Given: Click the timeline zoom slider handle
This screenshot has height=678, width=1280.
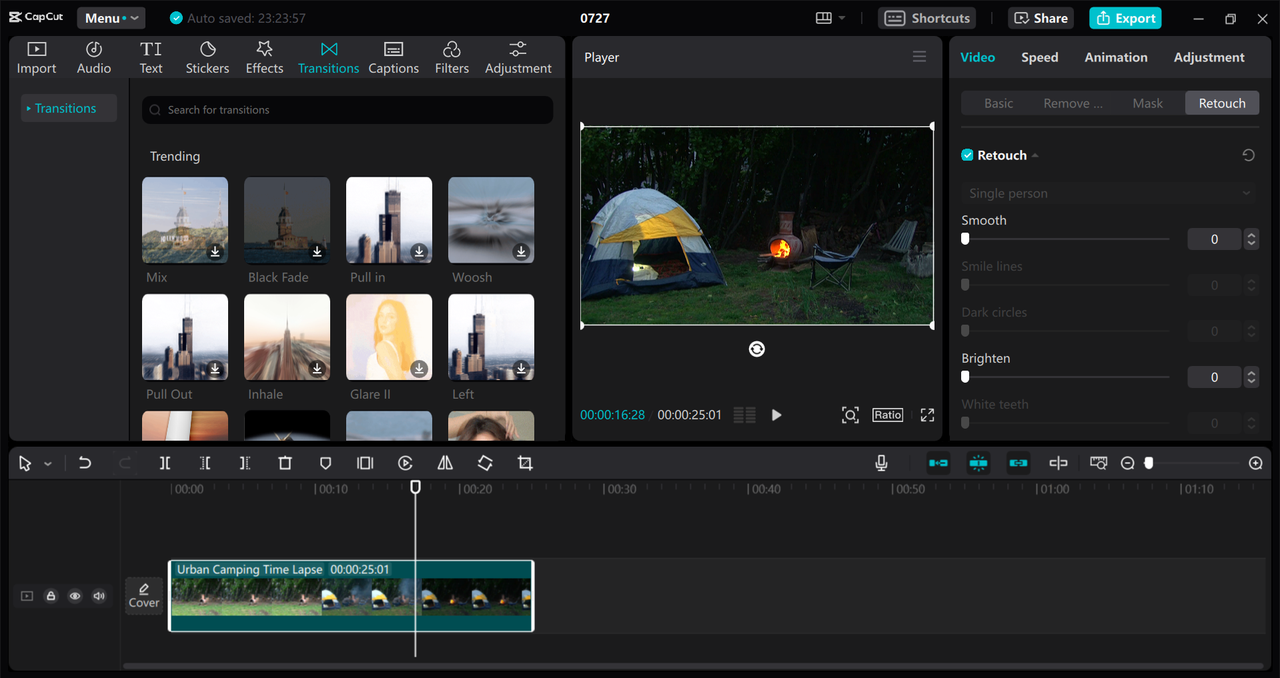Looking at the screenshot, I should (1149, 463).
